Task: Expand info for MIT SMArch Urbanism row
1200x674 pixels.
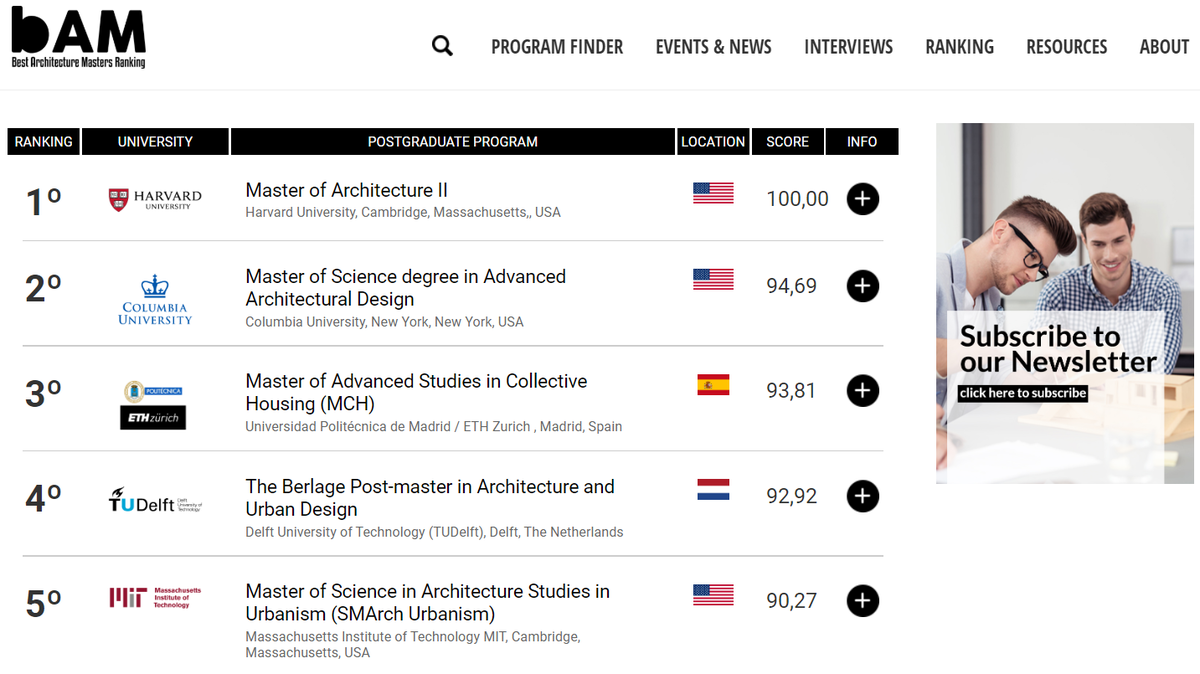Action: (x=863, y=601)
